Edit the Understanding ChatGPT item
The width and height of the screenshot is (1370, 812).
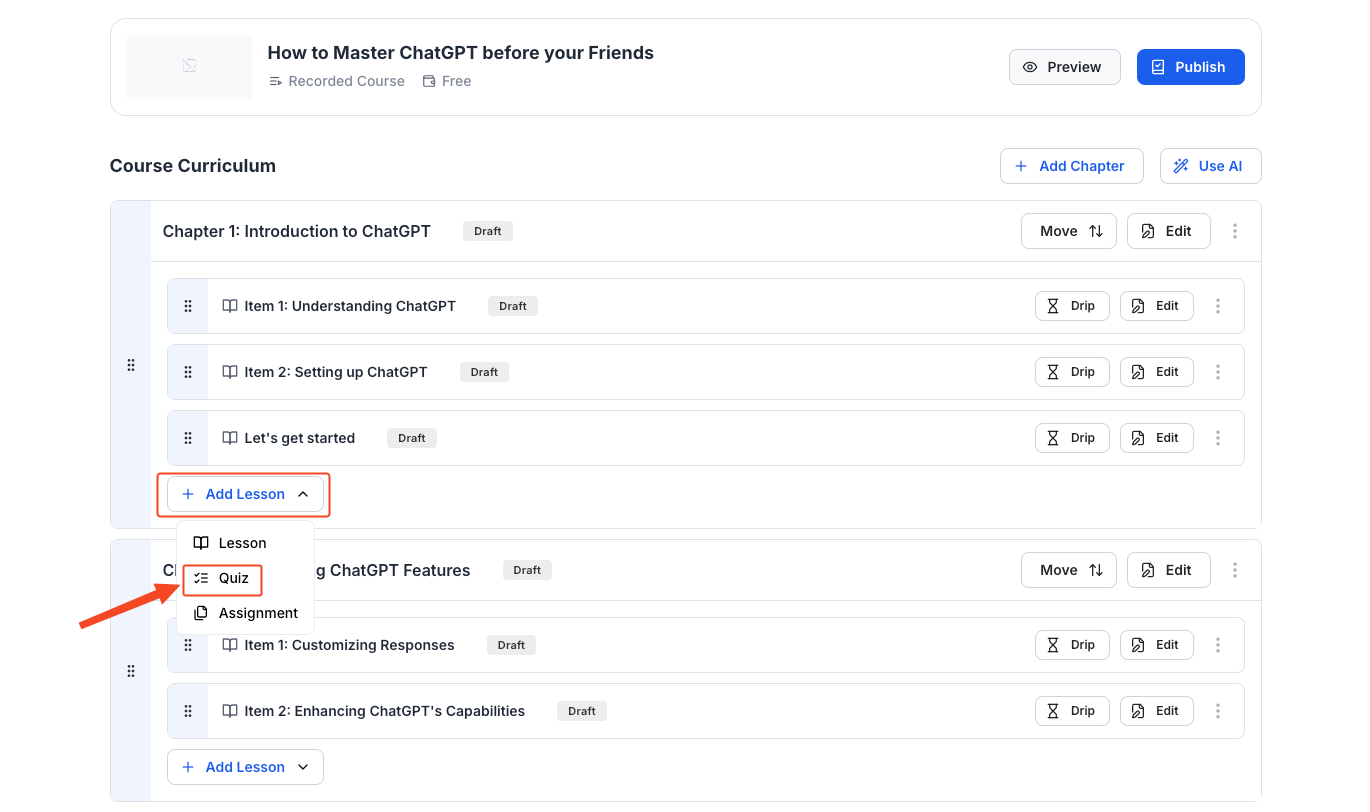click(1157, 306)
